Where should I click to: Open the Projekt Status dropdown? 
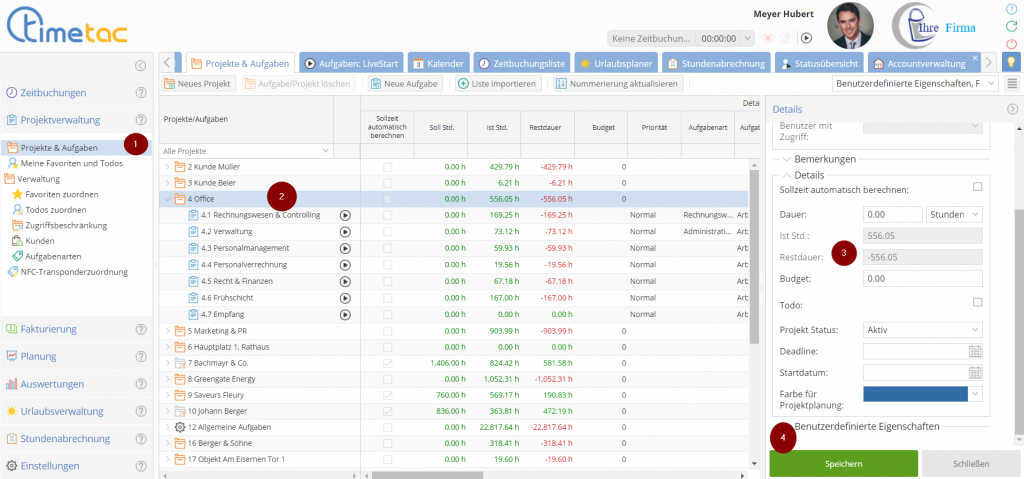pyautogui.click(x=923, y=330)
